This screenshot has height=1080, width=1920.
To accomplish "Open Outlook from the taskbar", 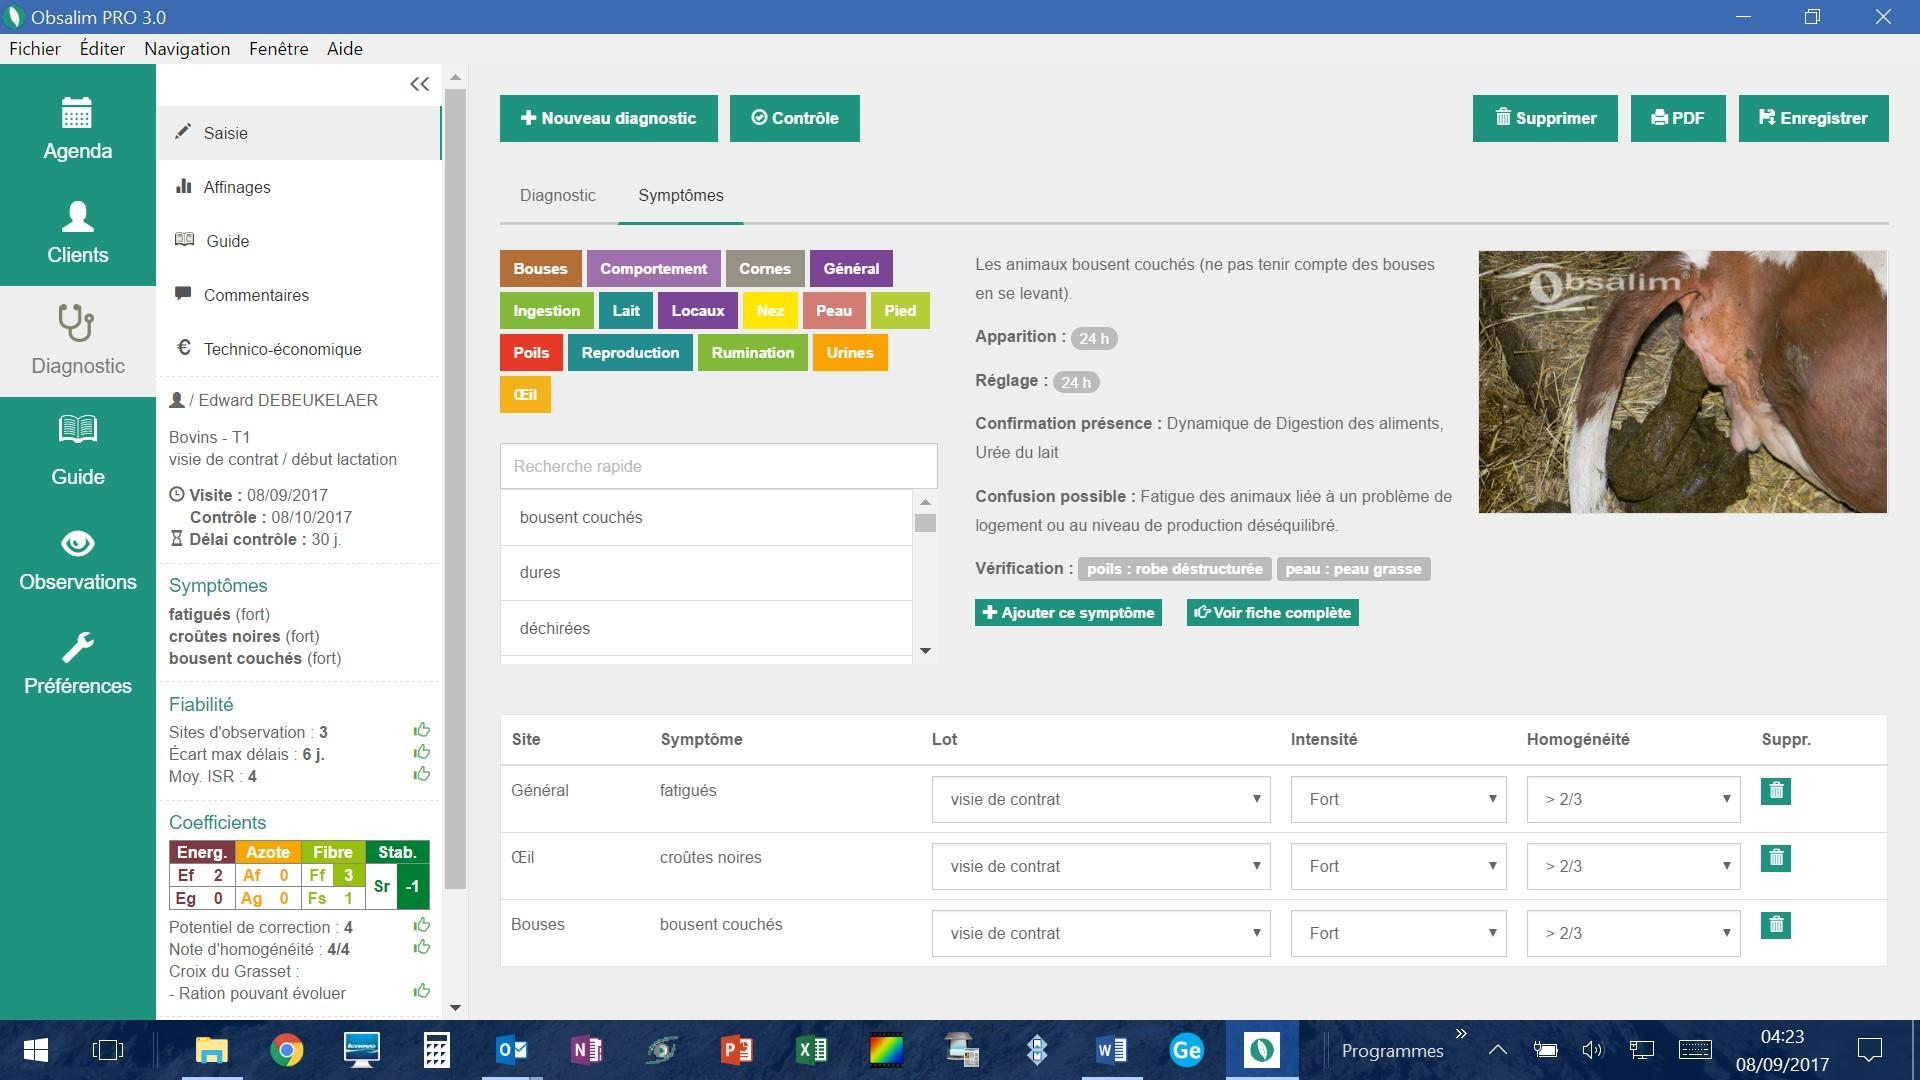I will (x=511, y=1050).
